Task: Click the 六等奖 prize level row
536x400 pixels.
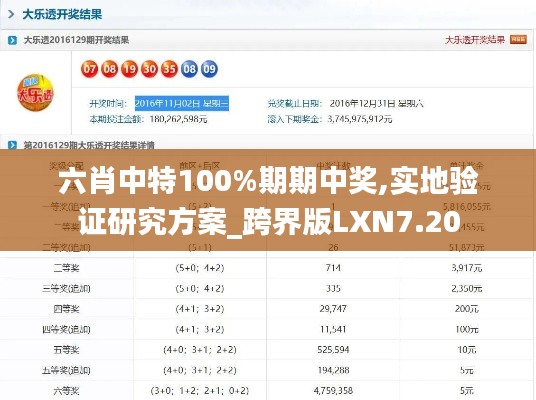Action: click(x=268, y=390)
